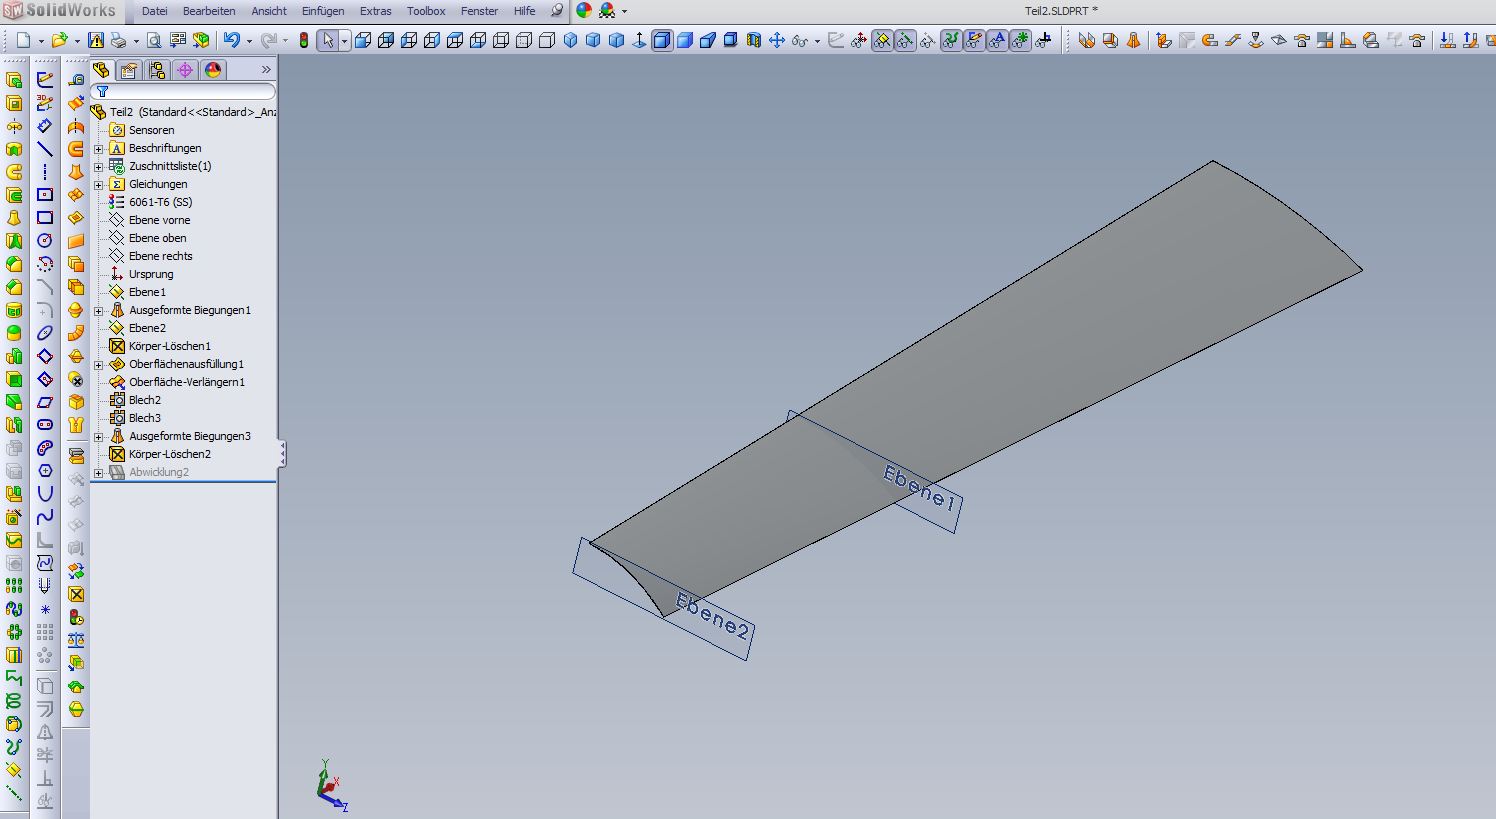Image resolution: width=1496 pixels, height=819 pixels.
Task: Open the Fenster menu
Action: click(479, 11)
